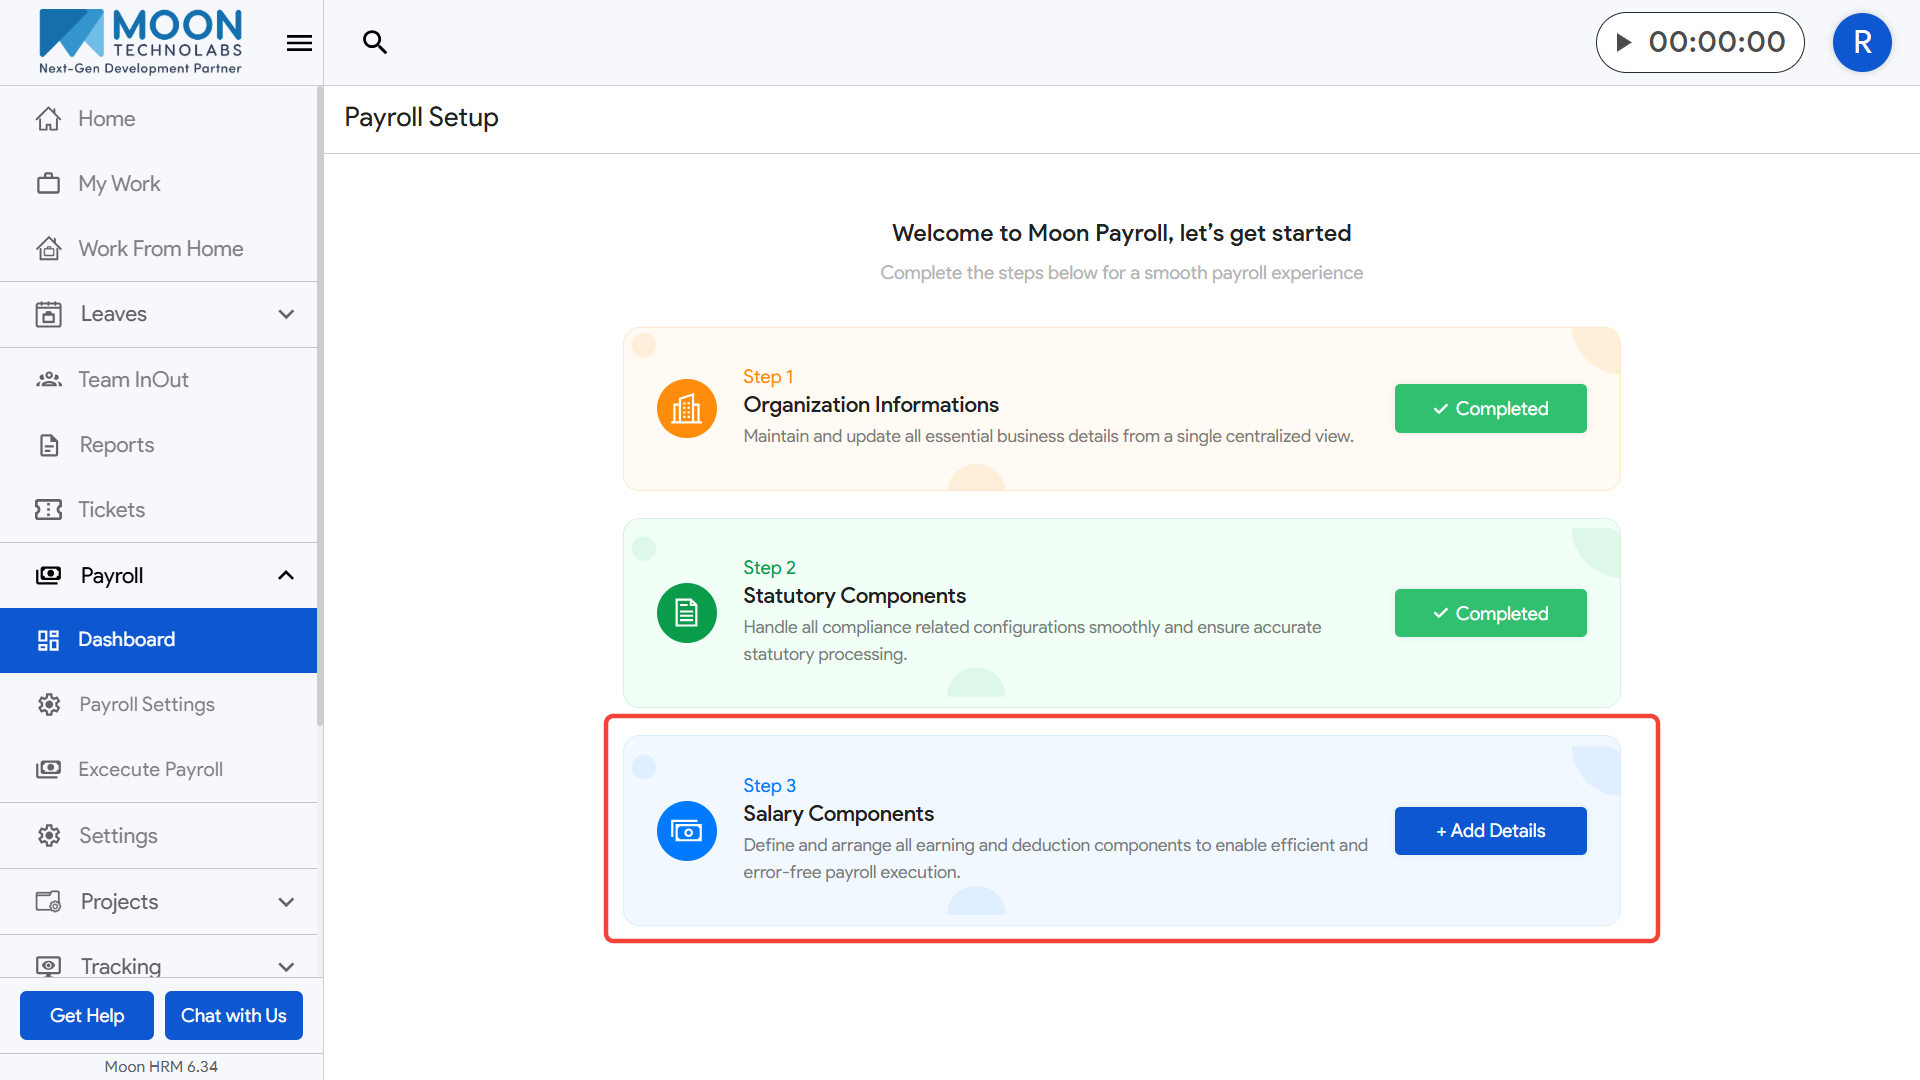This screenshot has height=1080, width=1920.
Task: Start the timer play button
Action: (x=1624, y=42)
